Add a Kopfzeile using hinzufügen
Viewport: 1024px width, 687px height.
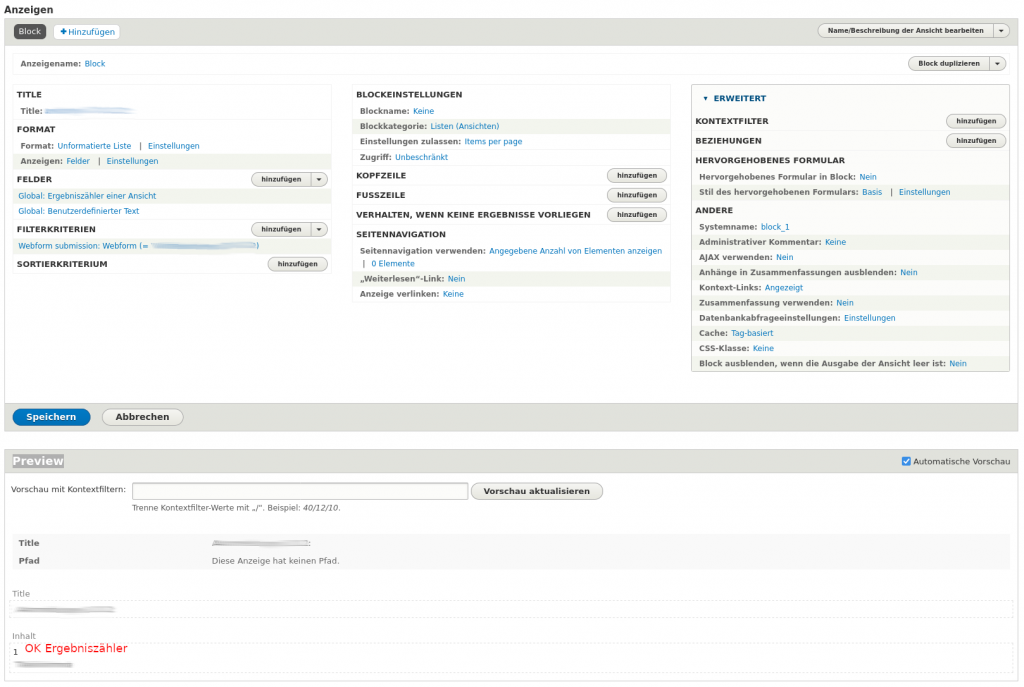click(x=636, y=175)
